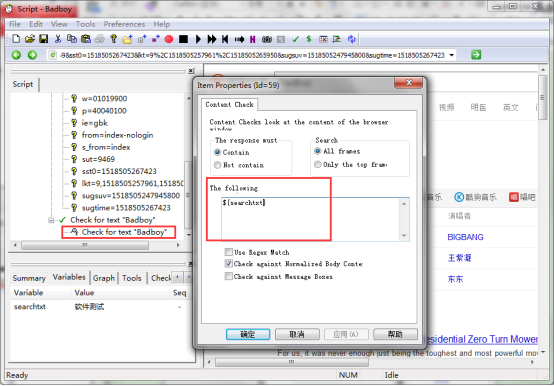This screenshot has height=386, width=554.
Task: Rewind the script to the start
Action: click(225, 39)
